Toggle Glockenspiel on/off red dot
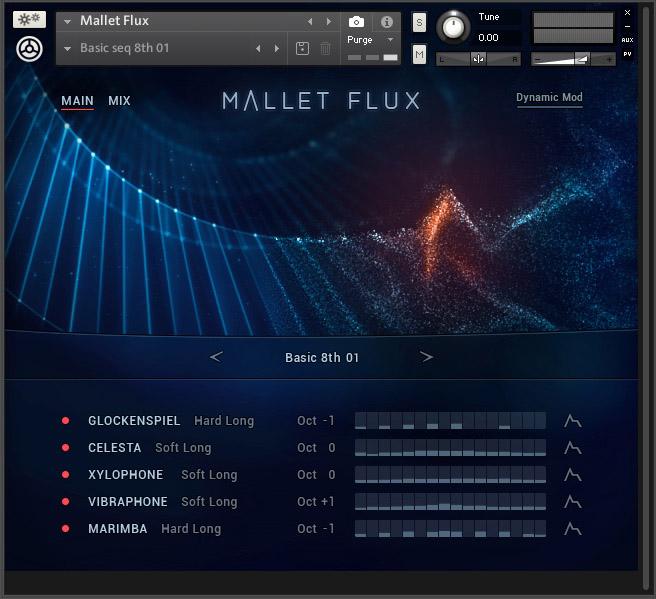 [66, 421]
